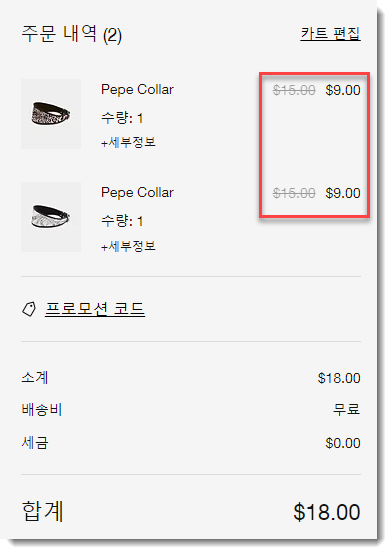Click the first item's $9.00 sale price

click(x=343, y=90)
